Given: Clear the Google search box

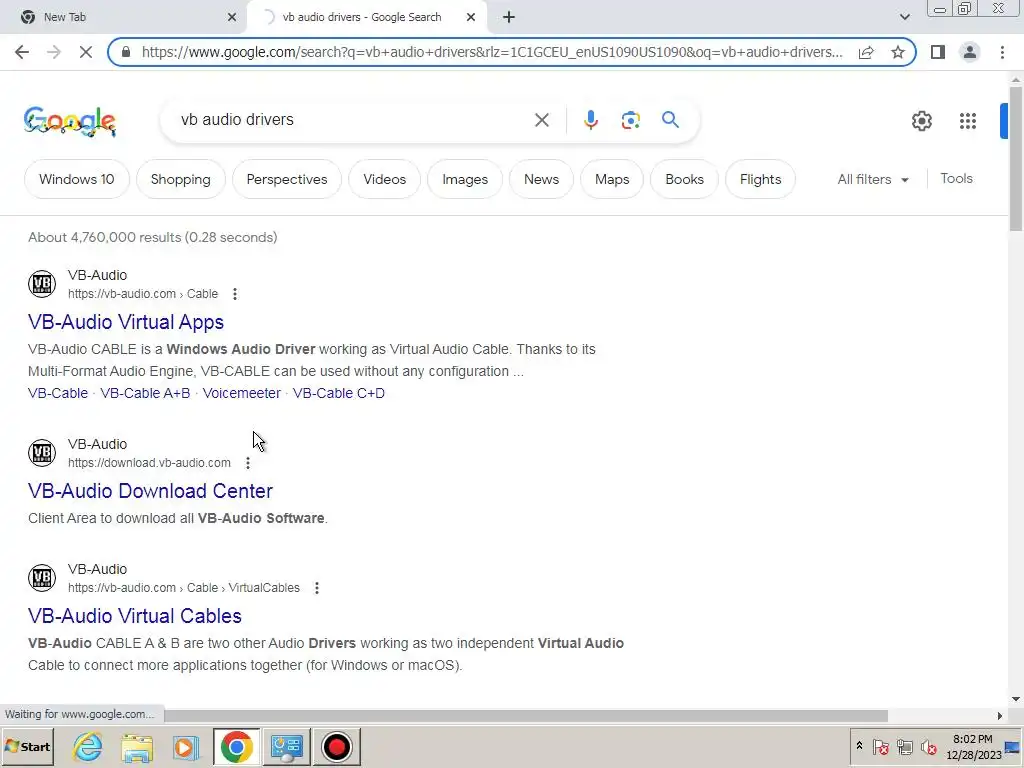Looking at the screenshot, I should [541, 120].
